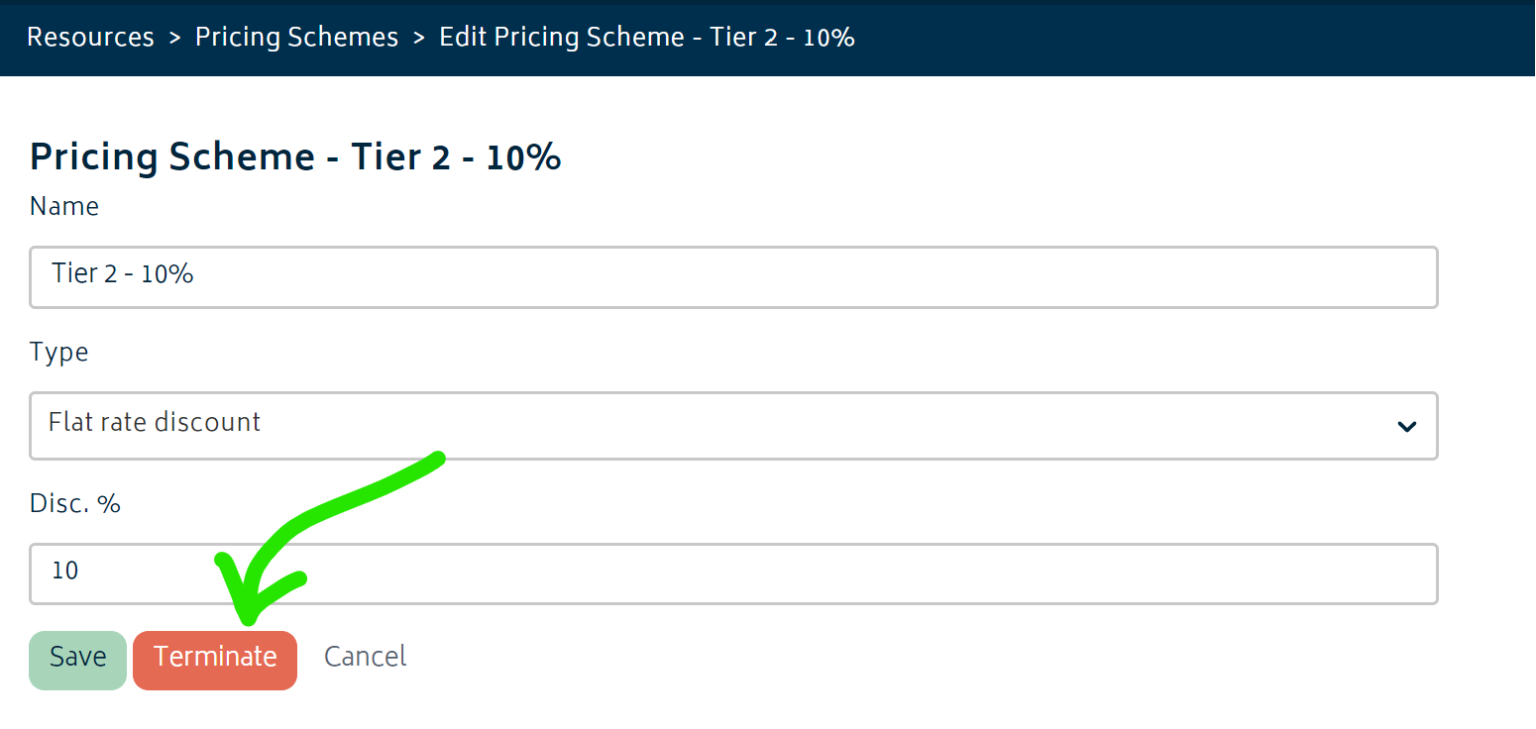
Task: Click Save to store the pricing scheme
Action: pos(77,658)
